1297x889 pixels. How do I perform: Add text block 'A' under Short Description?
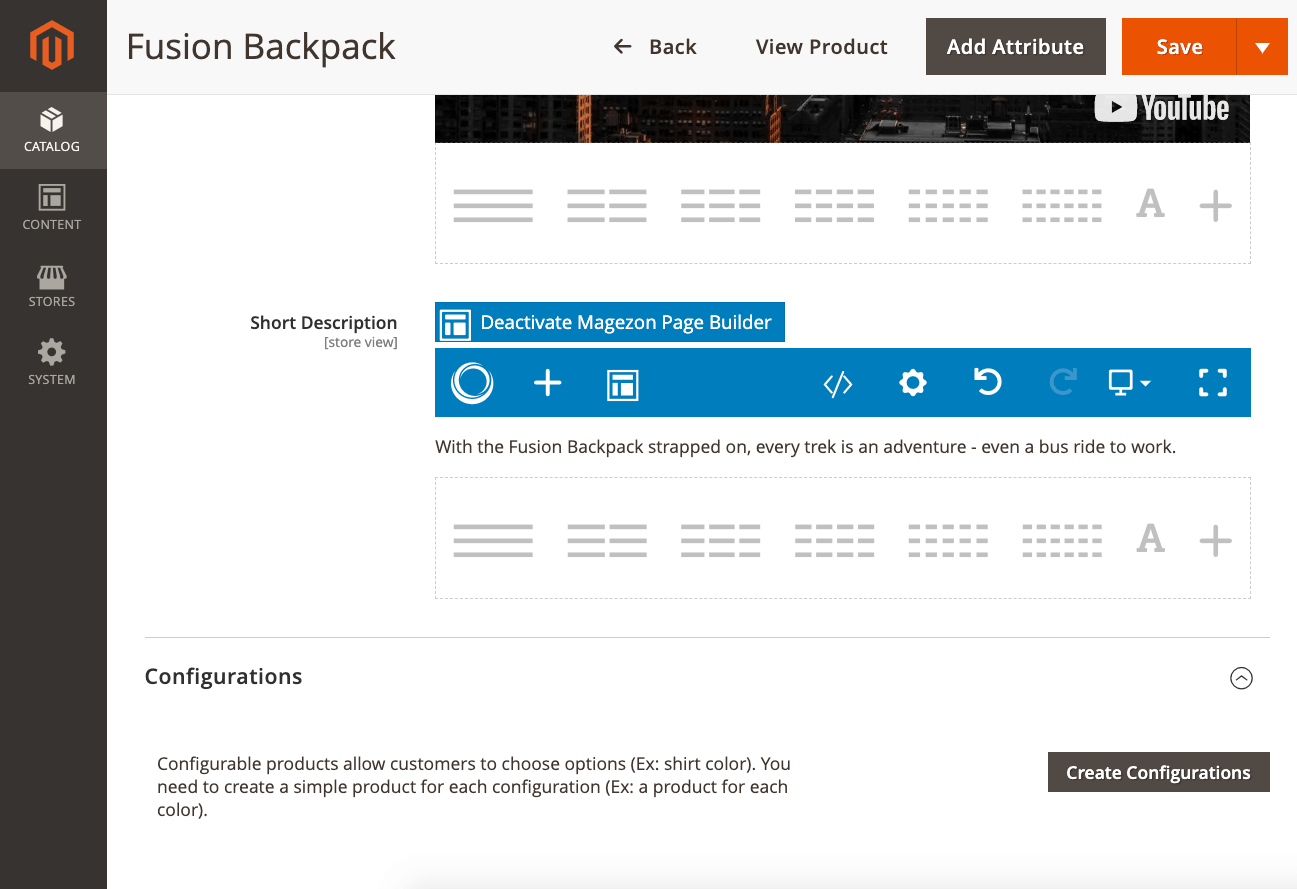(1150, 540)
